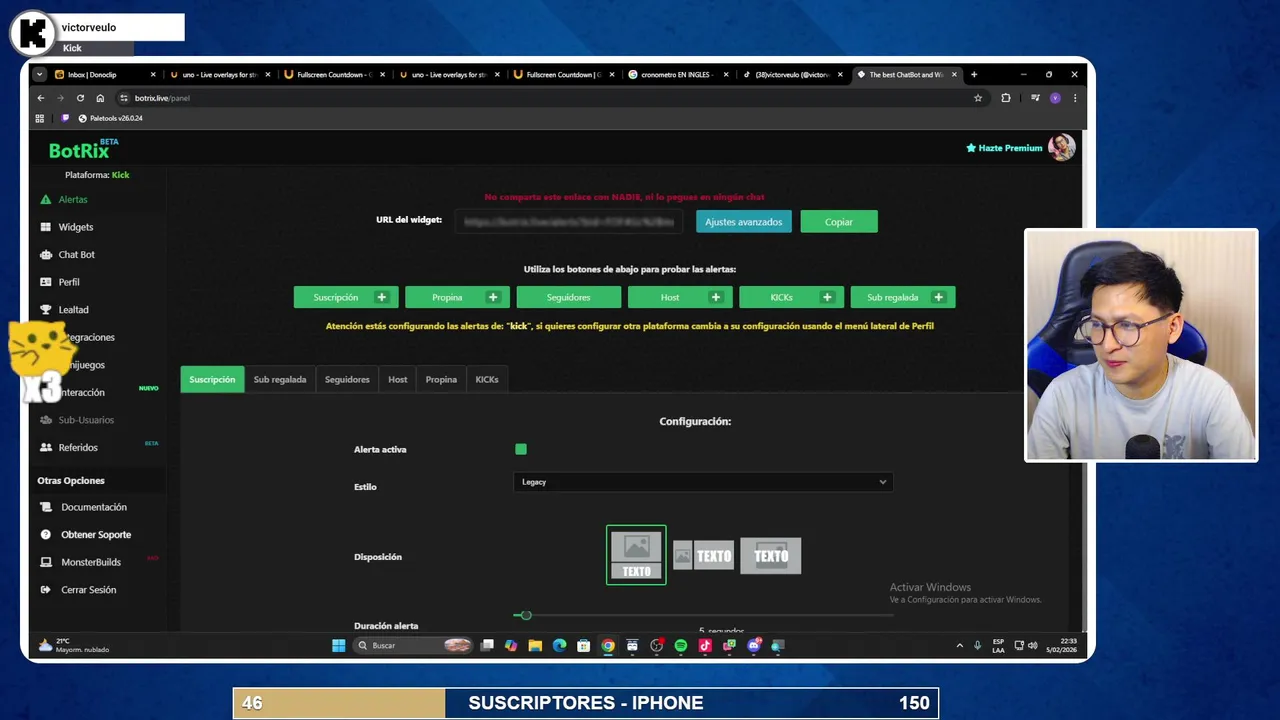The width and height of the screenshot is (1280, 720).
Task: Switch to (38)victorveulo browser tab
Action: [792, 74]
